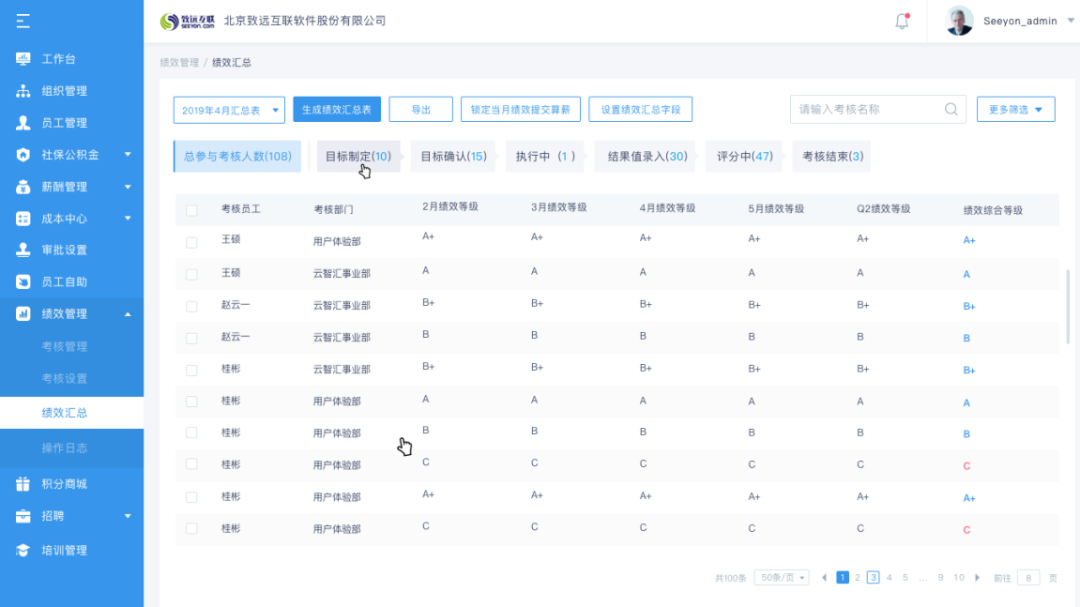1080x607 pixels.
Task: Click the 培训管理 graduation cap icon
Action: click(x=23, y=550)
